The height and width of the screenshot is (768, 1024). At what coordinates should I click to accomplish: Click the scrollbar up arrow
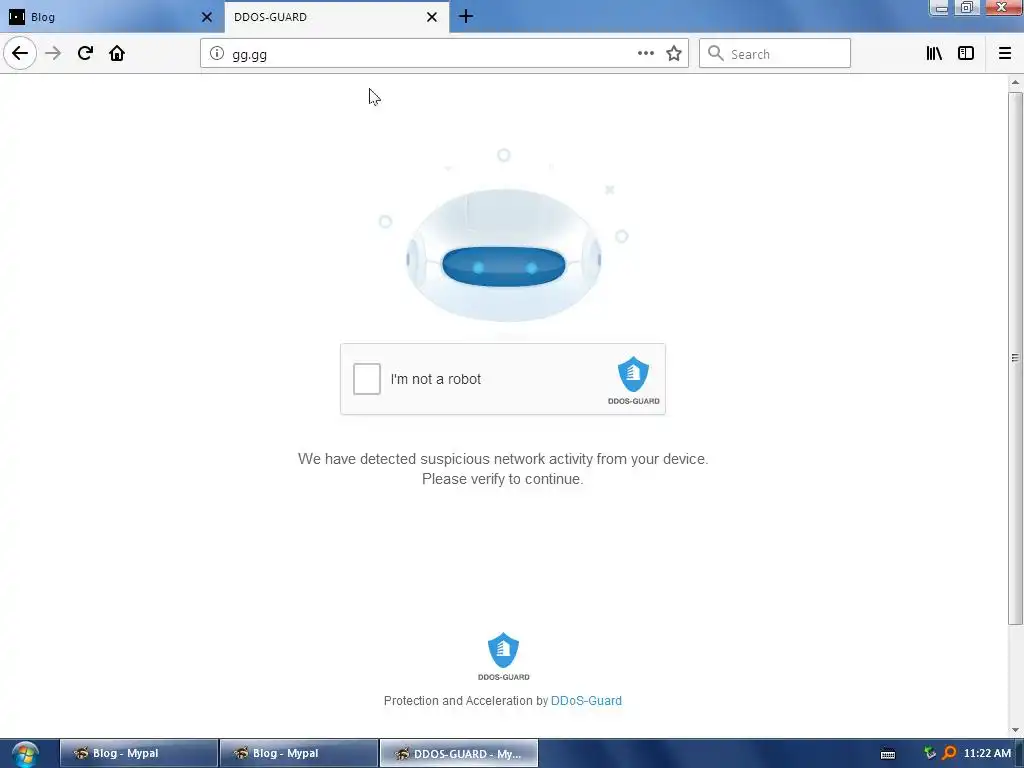click(x=1015, y=82)
